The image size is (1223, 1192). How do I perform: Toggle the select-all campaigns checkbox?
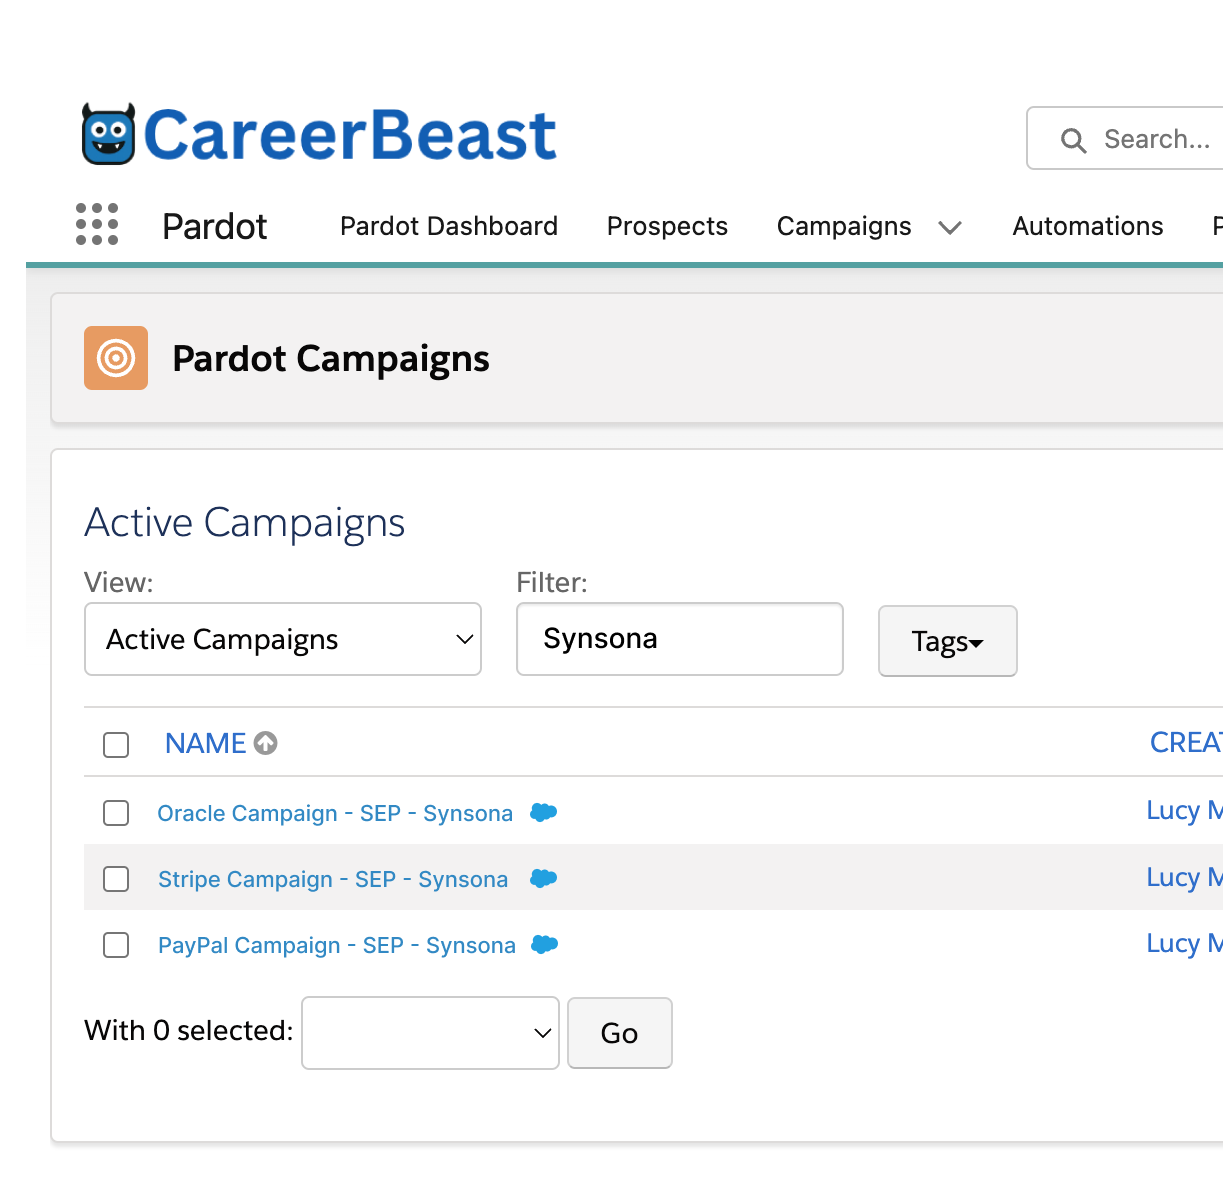(x=116, y=744)
